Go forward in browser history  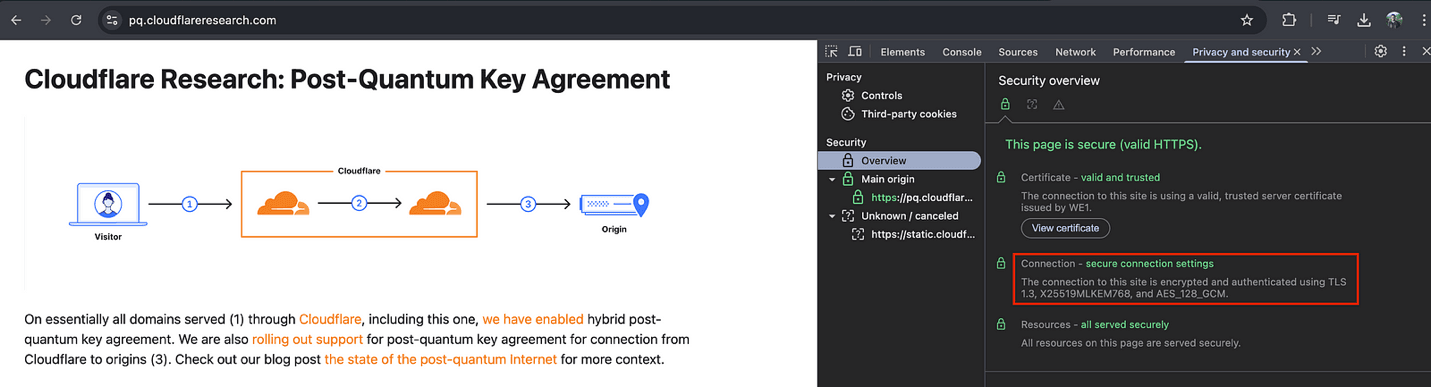point(46,20)
